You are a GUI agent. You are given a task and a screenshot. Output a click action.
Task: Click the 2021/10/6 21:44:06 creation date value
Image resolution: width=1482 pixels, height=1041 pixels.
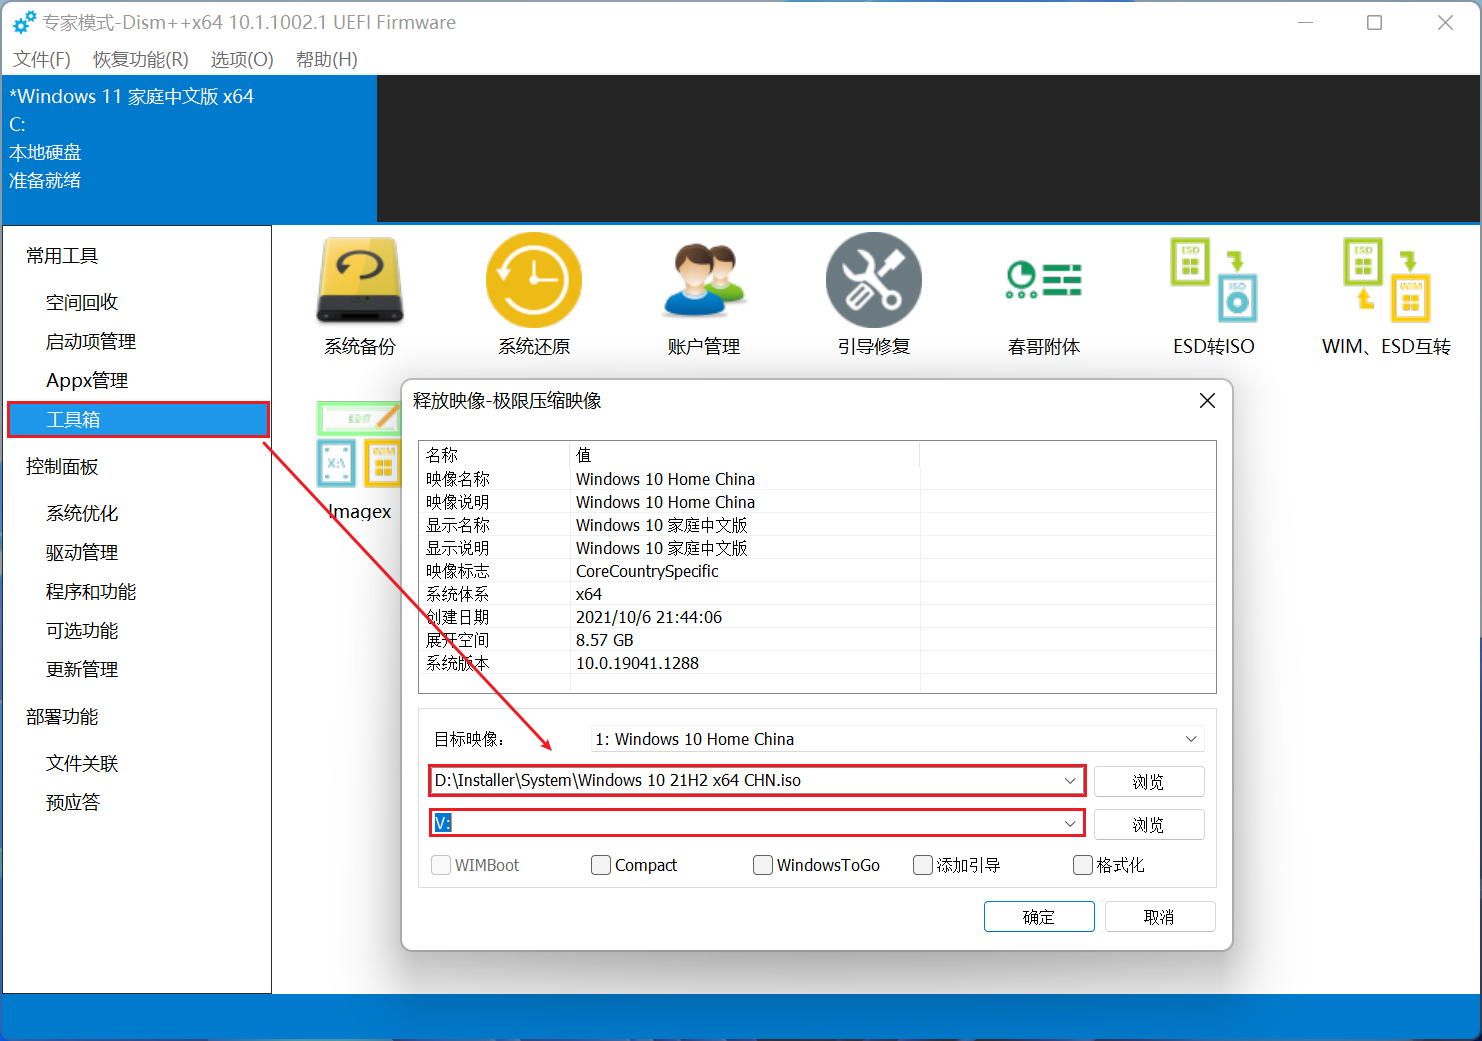click(649, 617)
